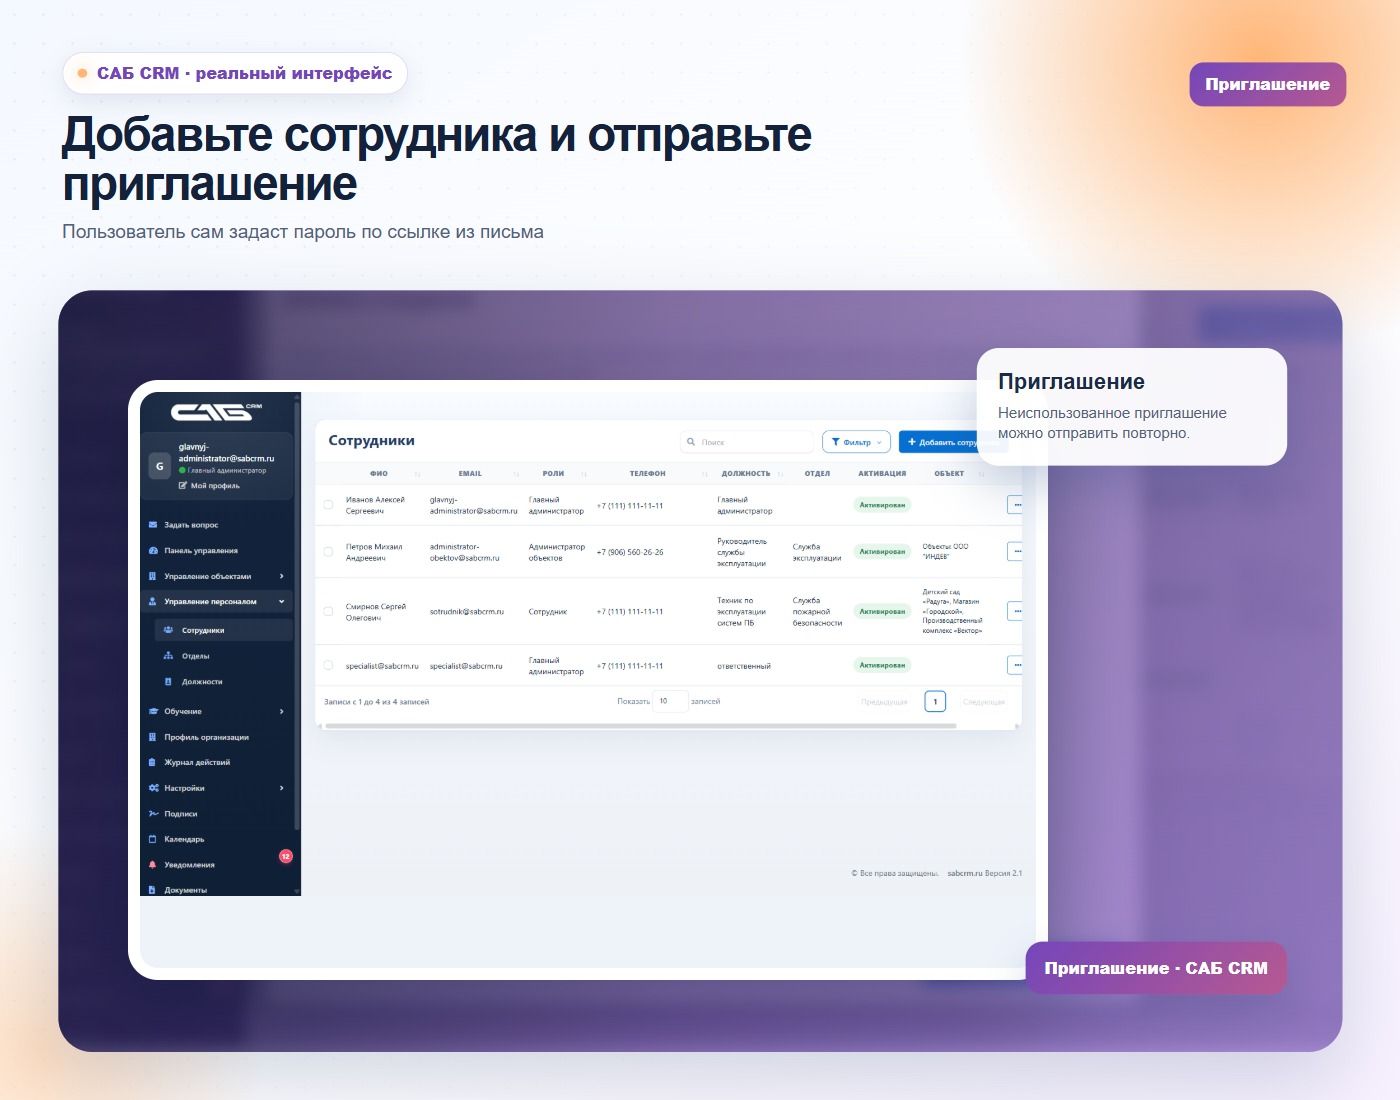Screen dimensions: 1400x1100
Task: Open the Фильтр dropdown
Action: (x=856, y=442)
